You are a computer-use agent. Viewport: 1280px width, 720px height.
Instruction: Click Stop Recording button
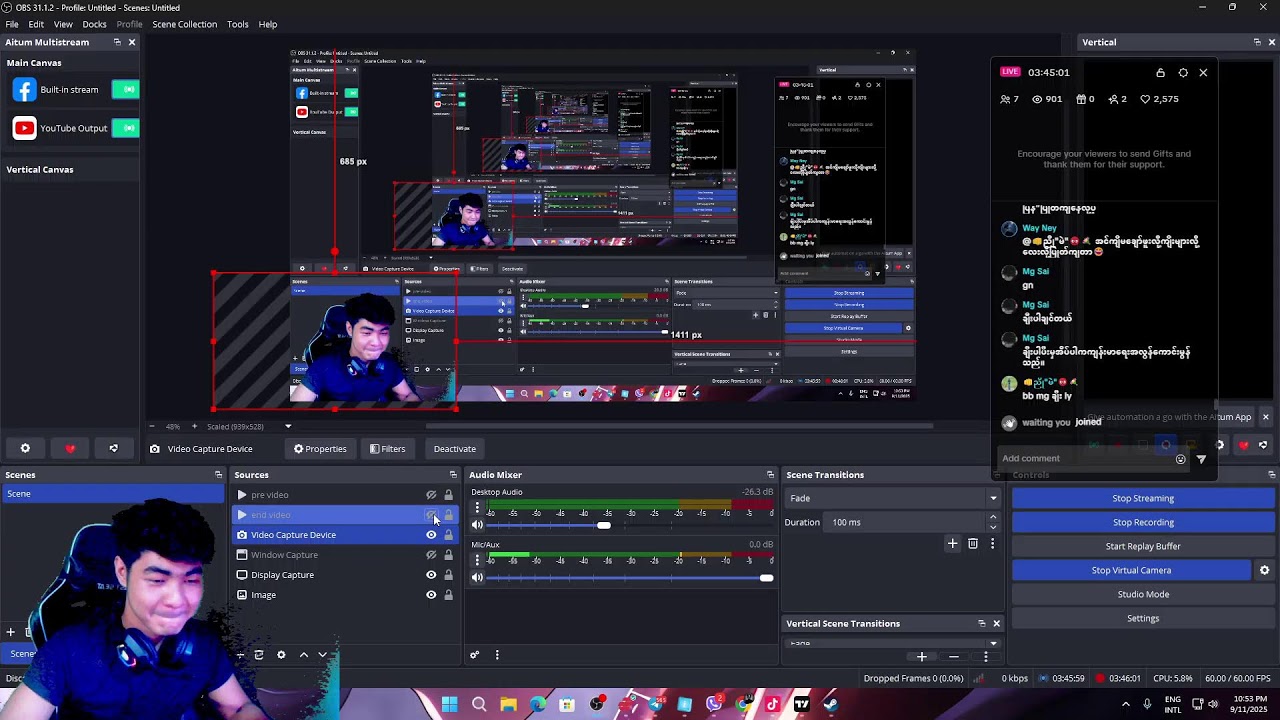[x=1143, y=522]
